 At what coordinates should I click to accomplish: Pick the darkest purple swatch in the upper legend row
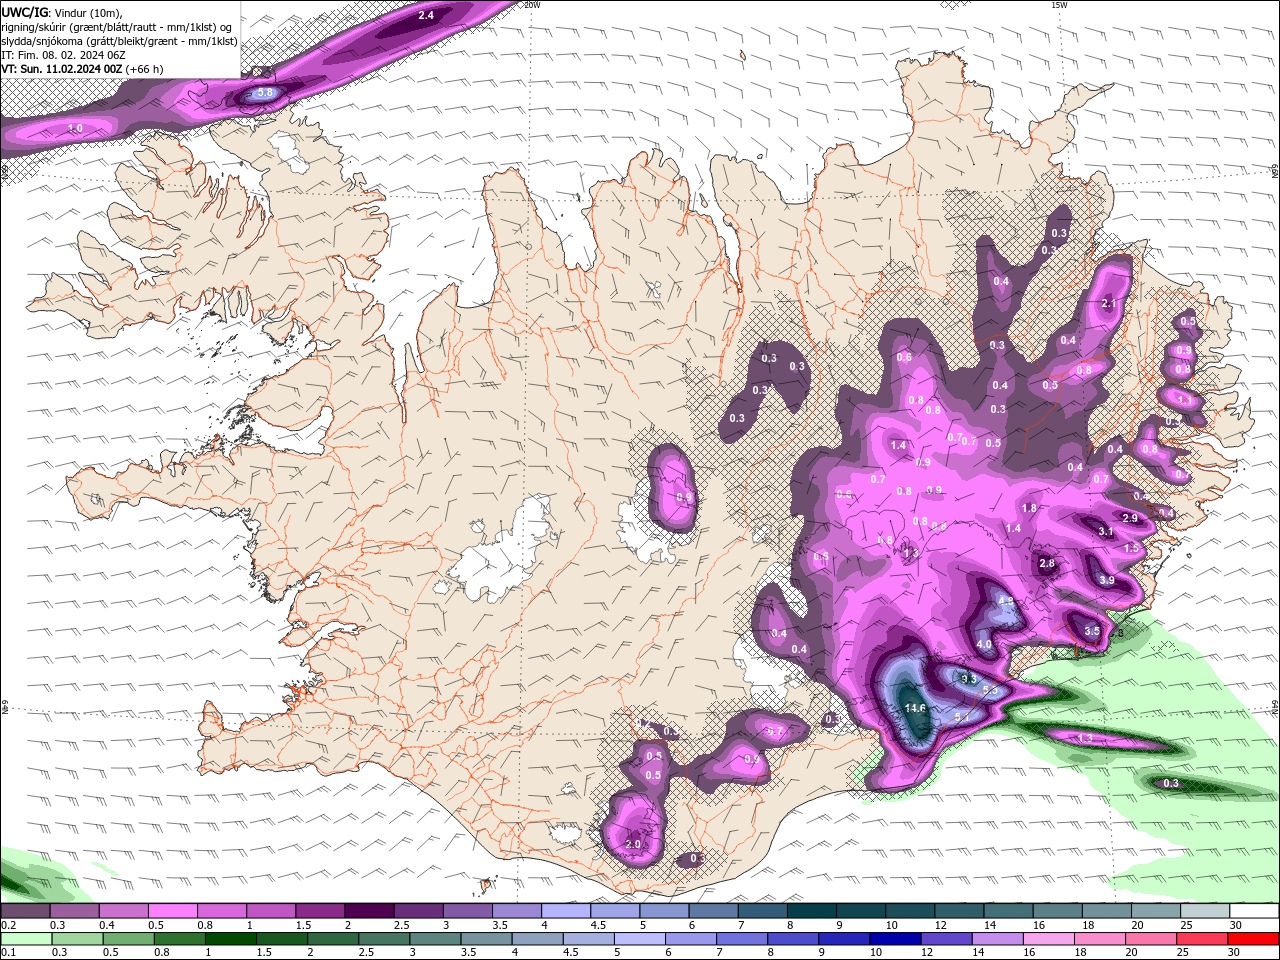pos(368,911)
